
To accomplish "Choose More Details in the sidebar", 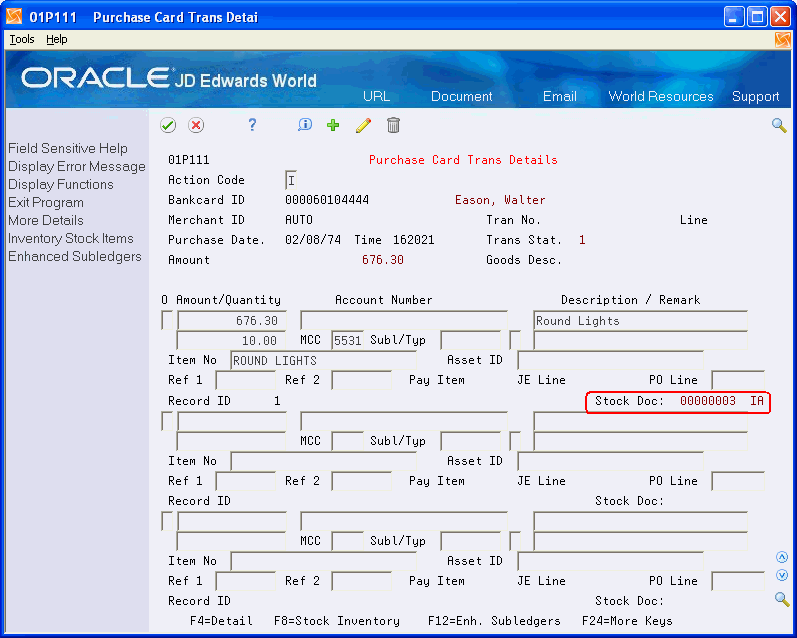I will coord(46,221).
